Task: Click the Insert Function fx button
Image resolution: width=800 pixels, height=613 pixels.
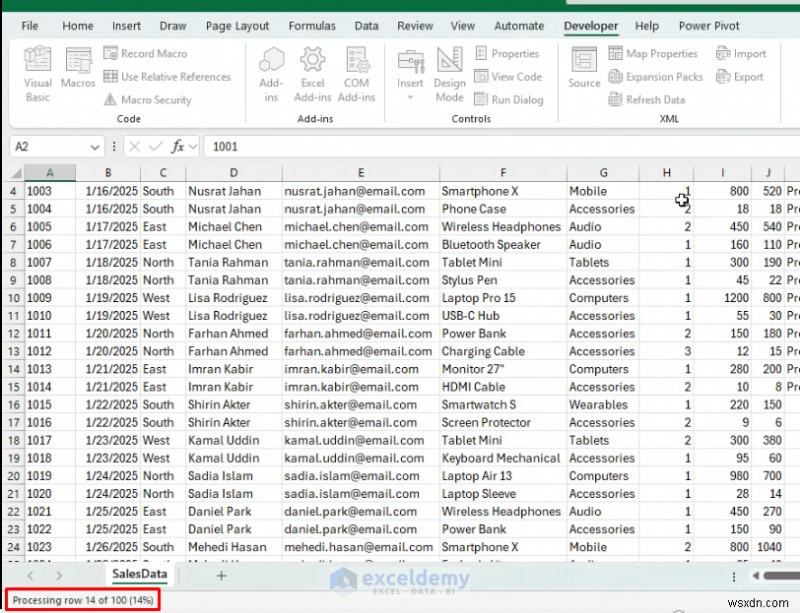Action: 177,147
